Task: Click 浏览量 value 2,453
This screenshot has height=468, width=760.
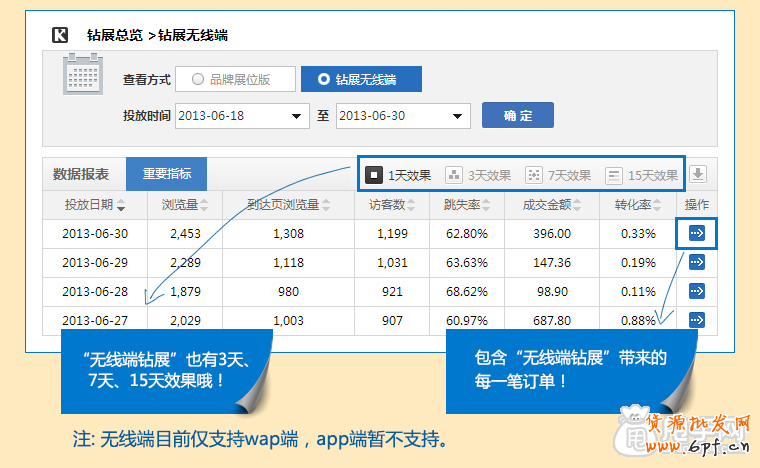Action: [185, 234]
